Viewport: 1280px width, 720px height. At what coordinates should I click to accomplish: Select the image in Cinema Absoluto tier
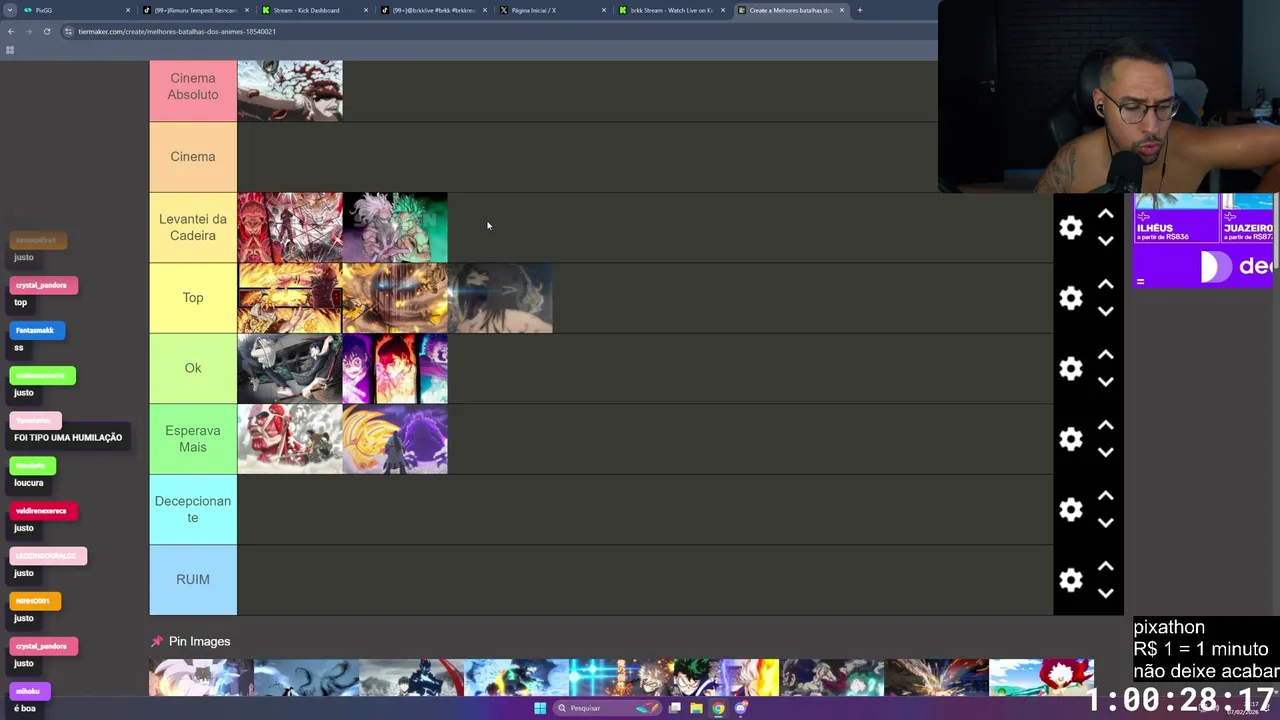(290, 90)
